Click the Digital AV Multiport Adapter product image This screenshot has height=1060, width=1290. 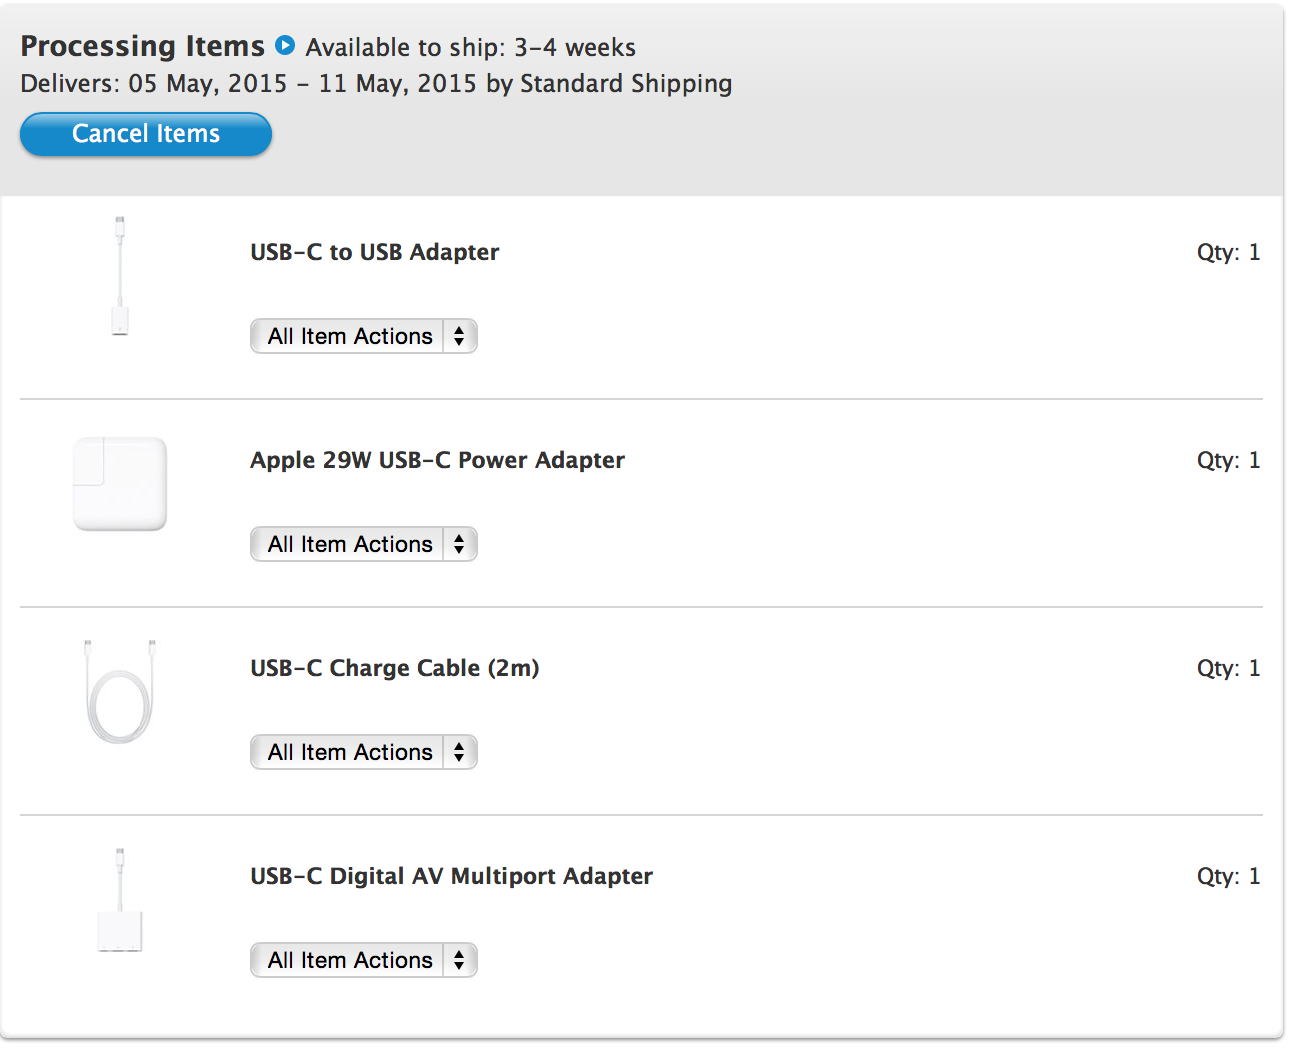pyautogui.click(x=120, y=900)
